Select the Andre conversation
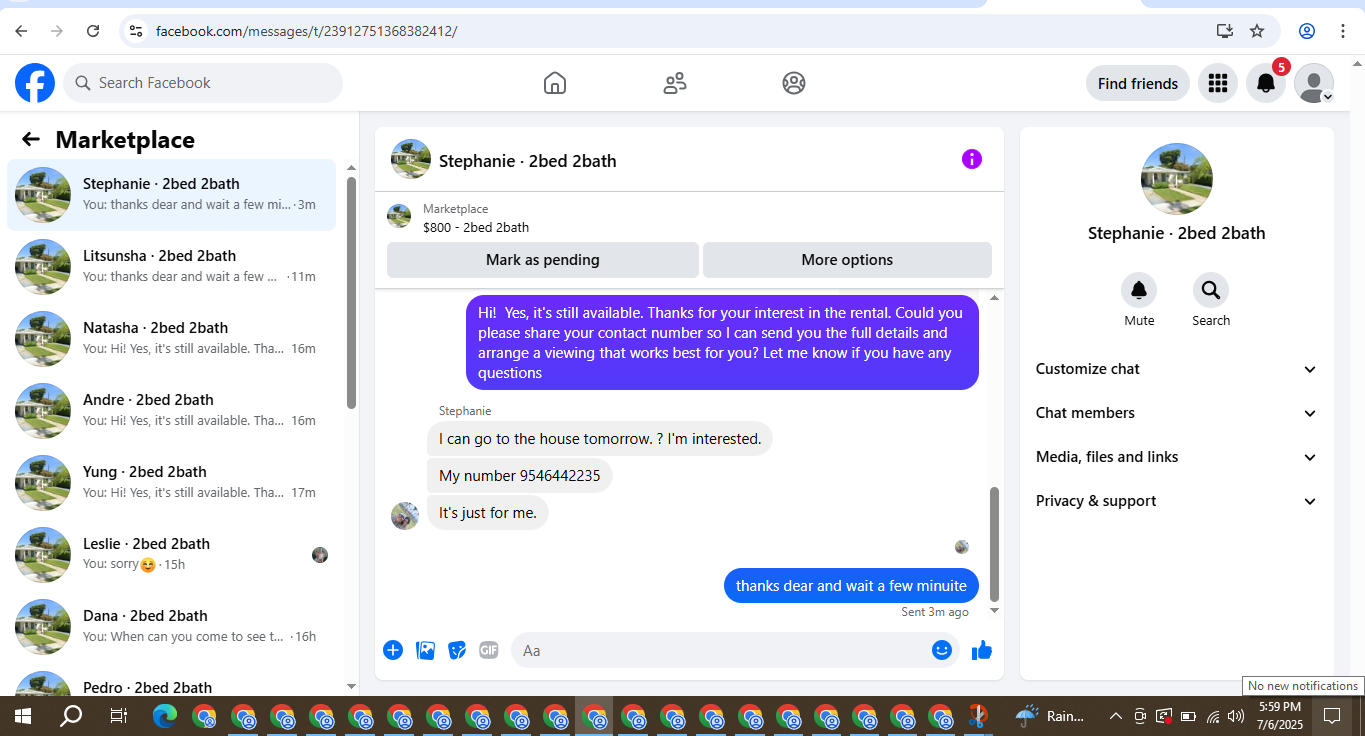The image size is (1365, 736). pyautogui.click(x=172, y=411)
